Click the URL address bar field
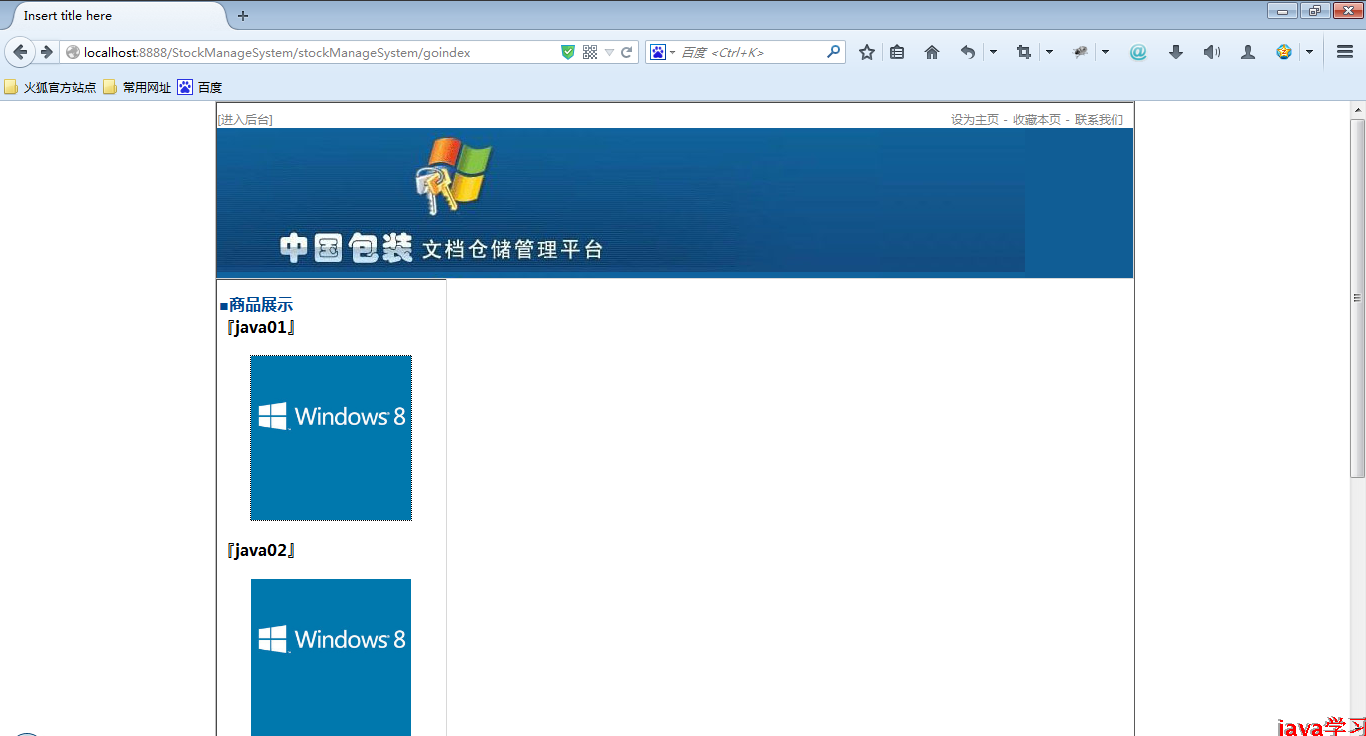This screenshot has width=1366, height=736. (320, 52)
